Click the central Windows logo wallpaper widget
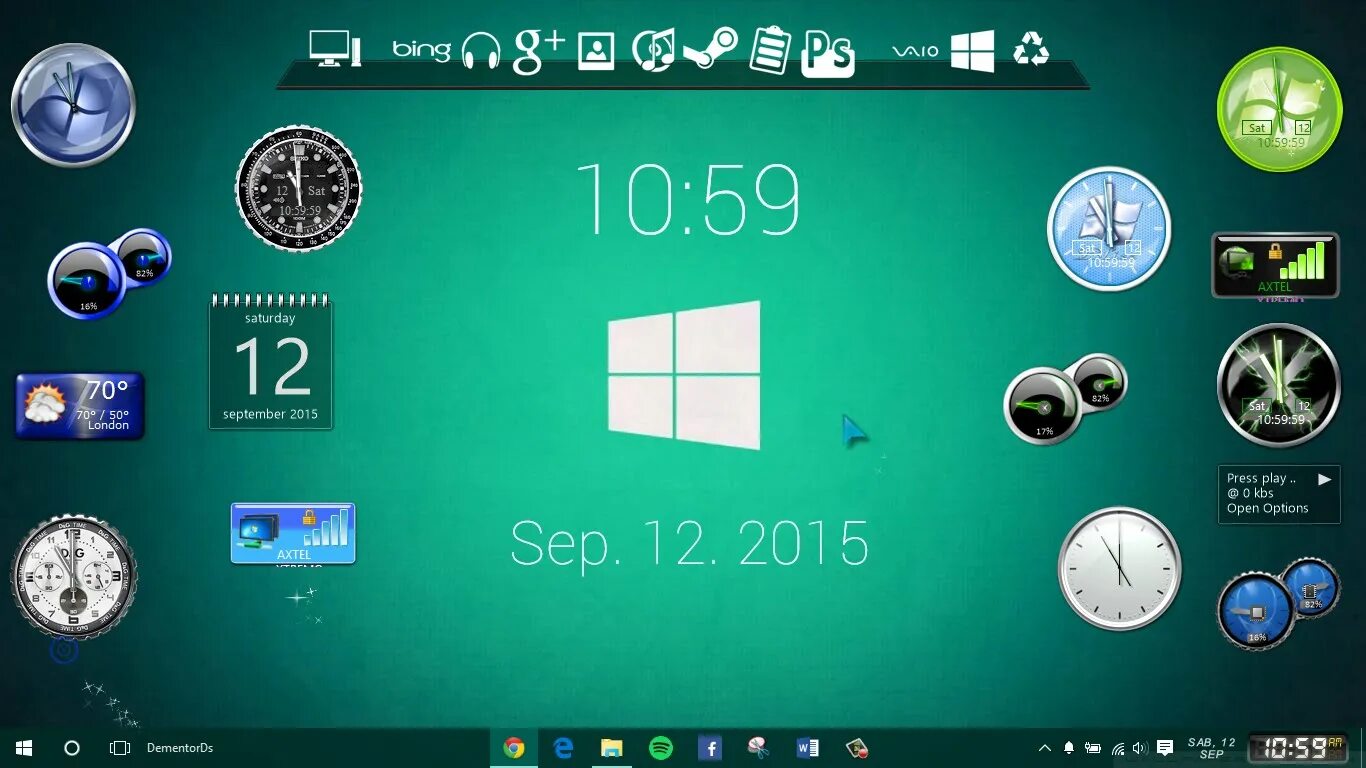Screen dimensions: 1366x768 (684, 375)
